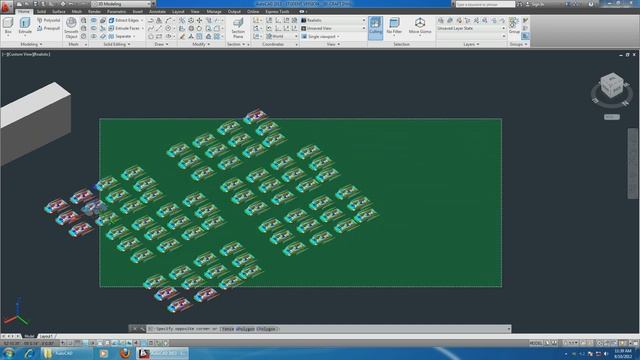Switch to the Surface ribbon tab
640x360 pixels.
pos(59,11)
